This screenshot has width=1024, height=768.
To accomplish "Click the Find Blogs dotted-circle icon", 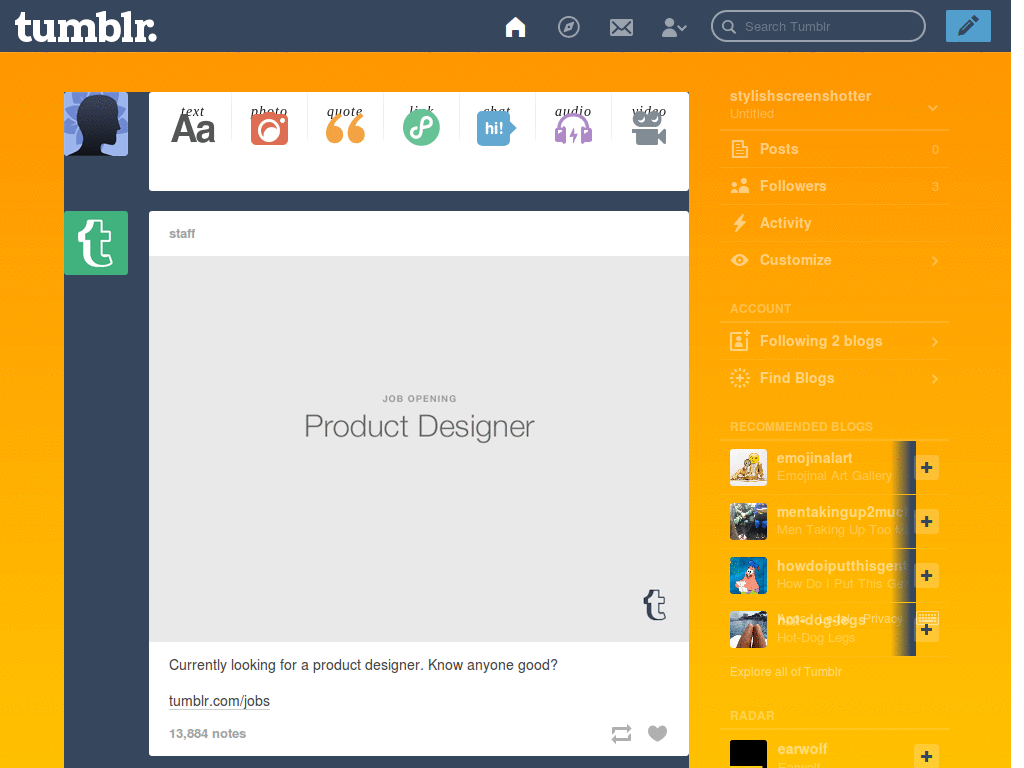I will [x=739, y=378].
